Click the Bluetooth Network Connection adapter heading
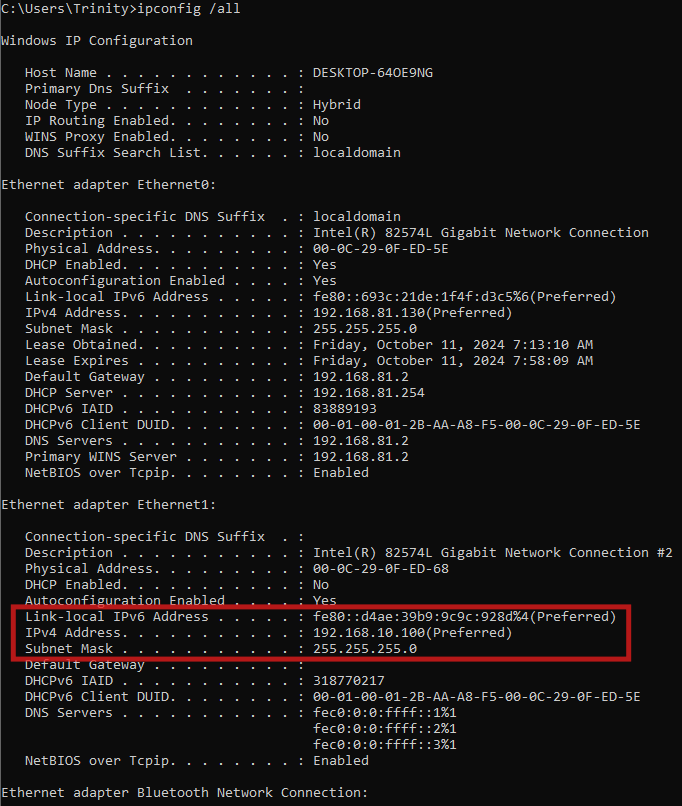 coord(185,793)
